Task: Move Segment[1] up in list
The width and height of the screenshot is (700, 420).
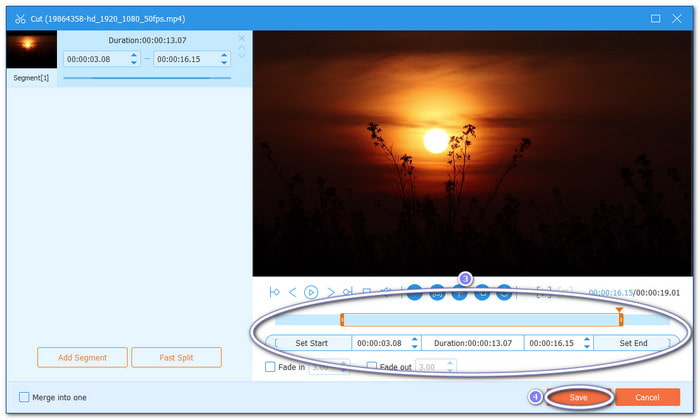Action: [242, 47]
